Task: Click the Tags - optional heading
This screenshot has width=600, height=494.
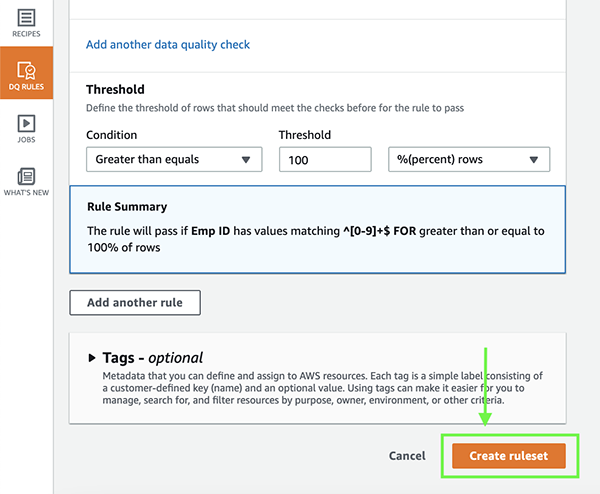Action: 153,358
